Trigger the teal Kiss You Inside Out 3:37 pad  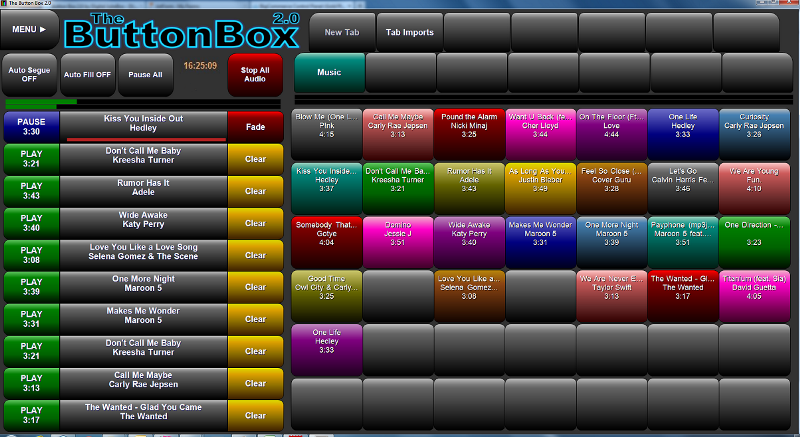[x=327, y=188]
